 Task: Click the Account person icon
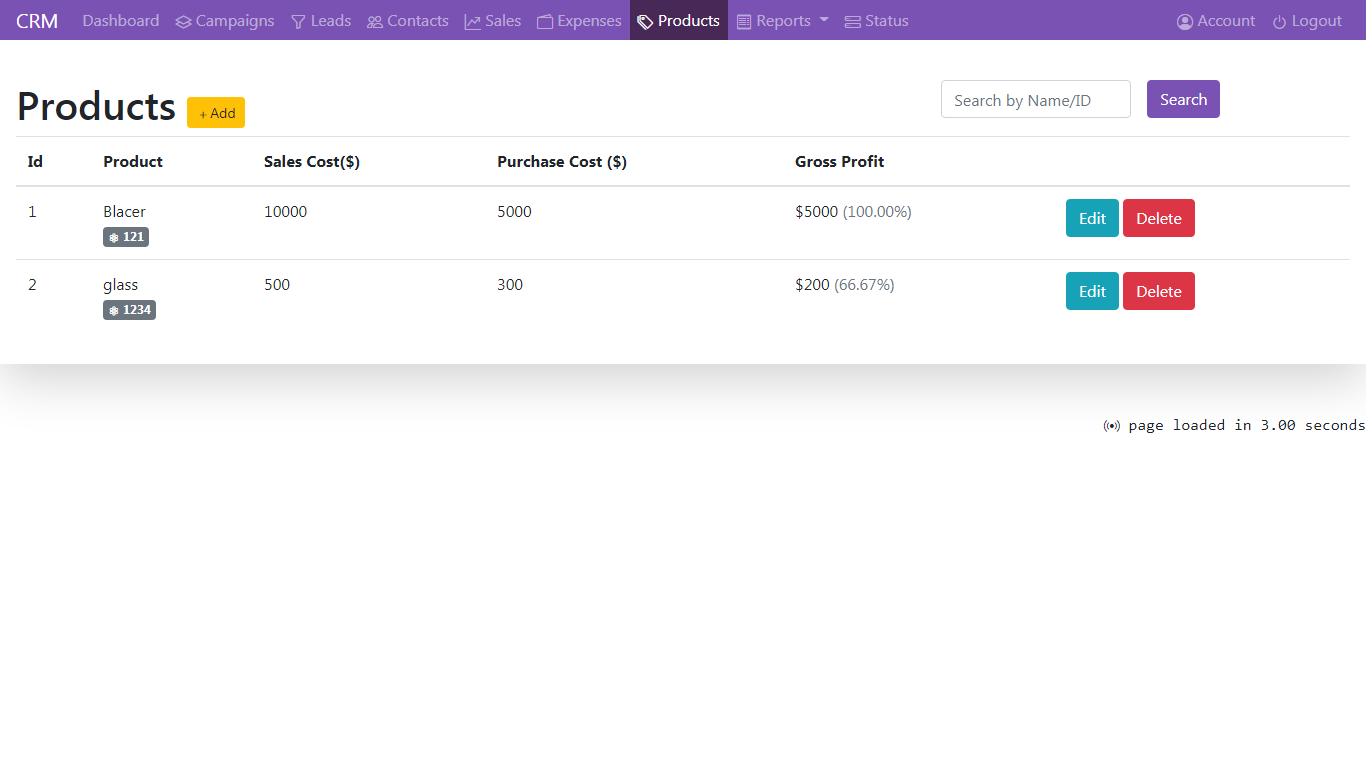point(1185,22)
